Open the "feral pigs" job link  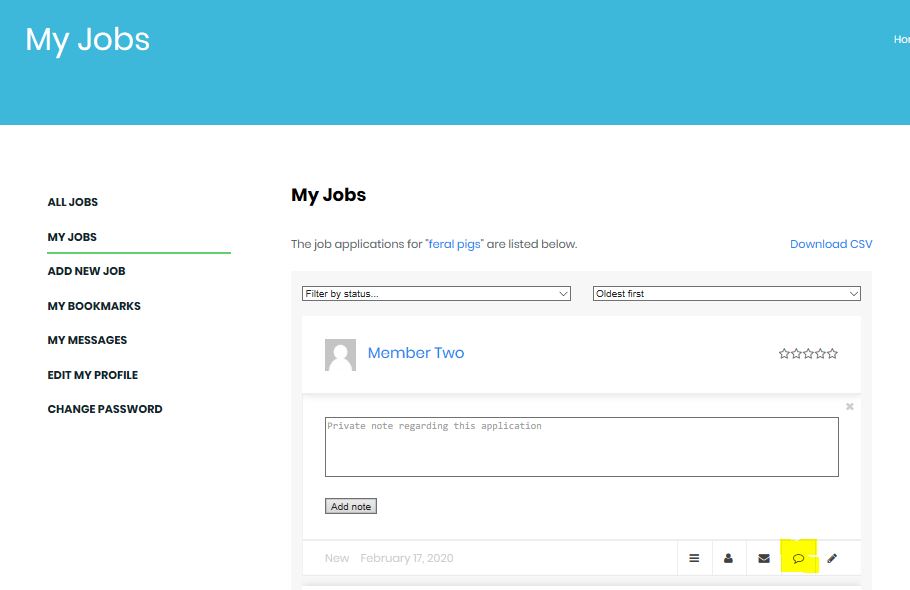[454, 244]
